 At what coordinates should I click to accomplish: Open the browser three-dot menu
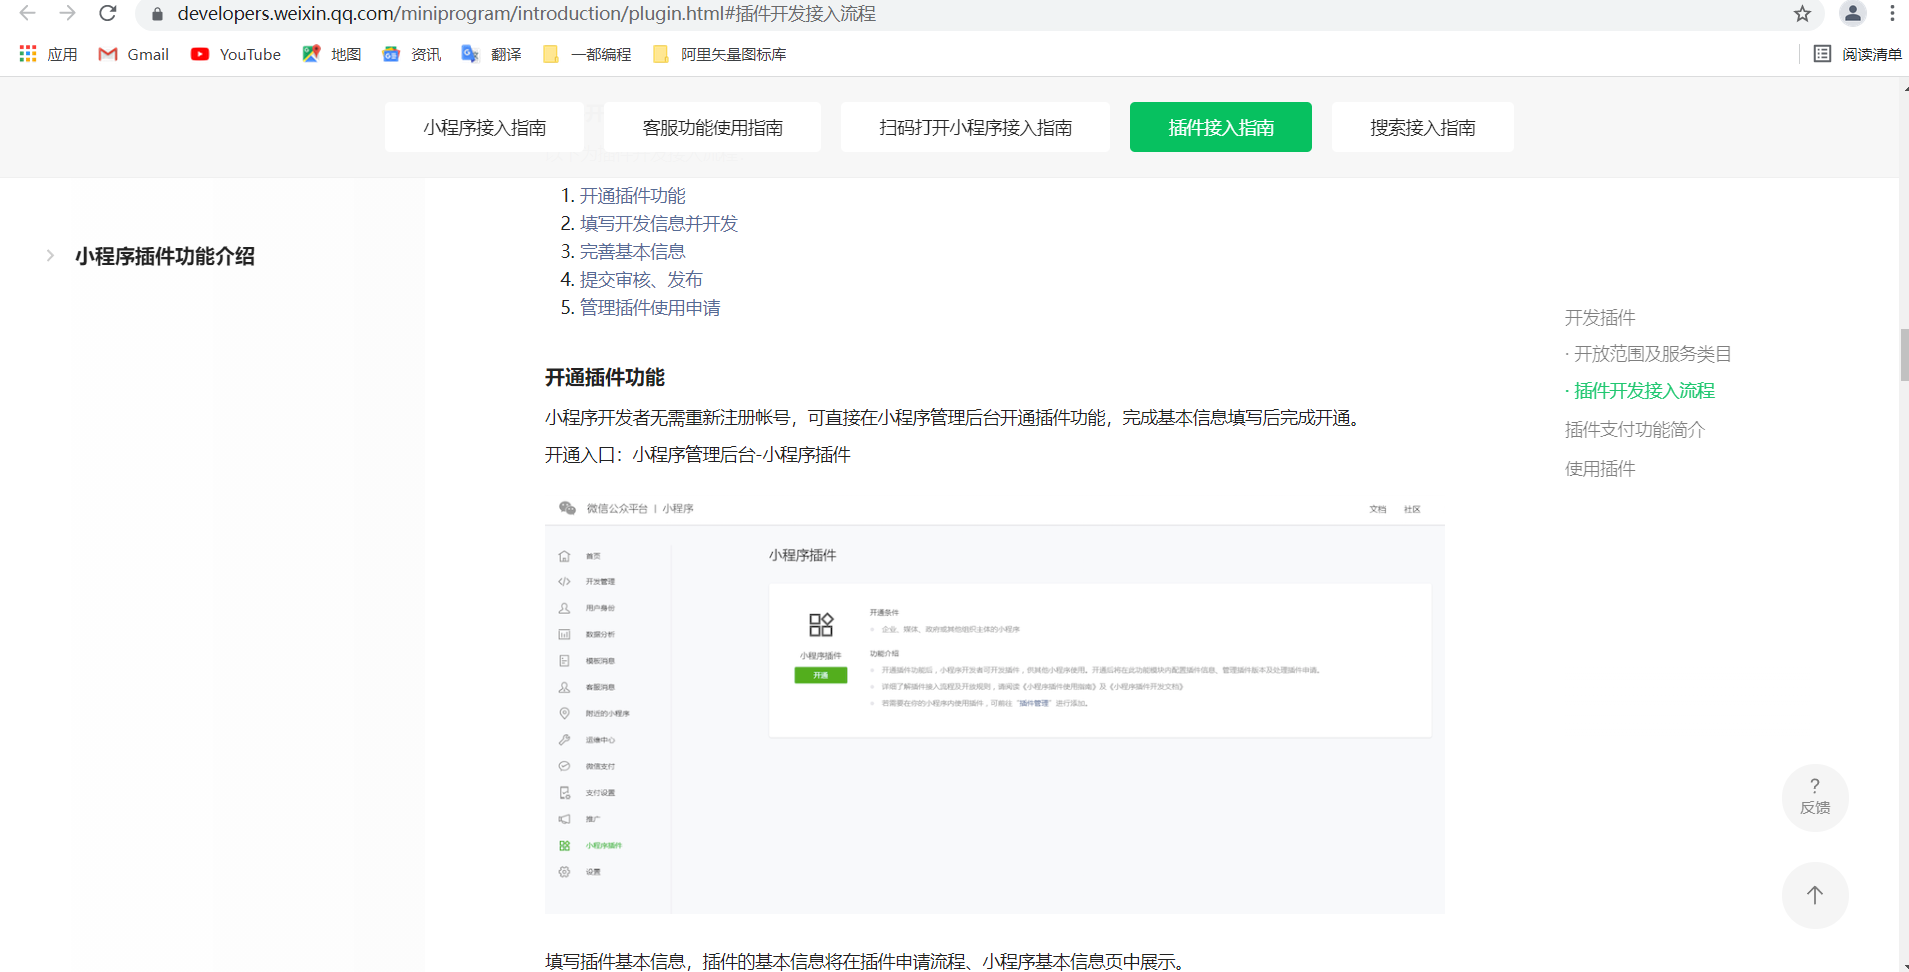tap(1892, 14)
